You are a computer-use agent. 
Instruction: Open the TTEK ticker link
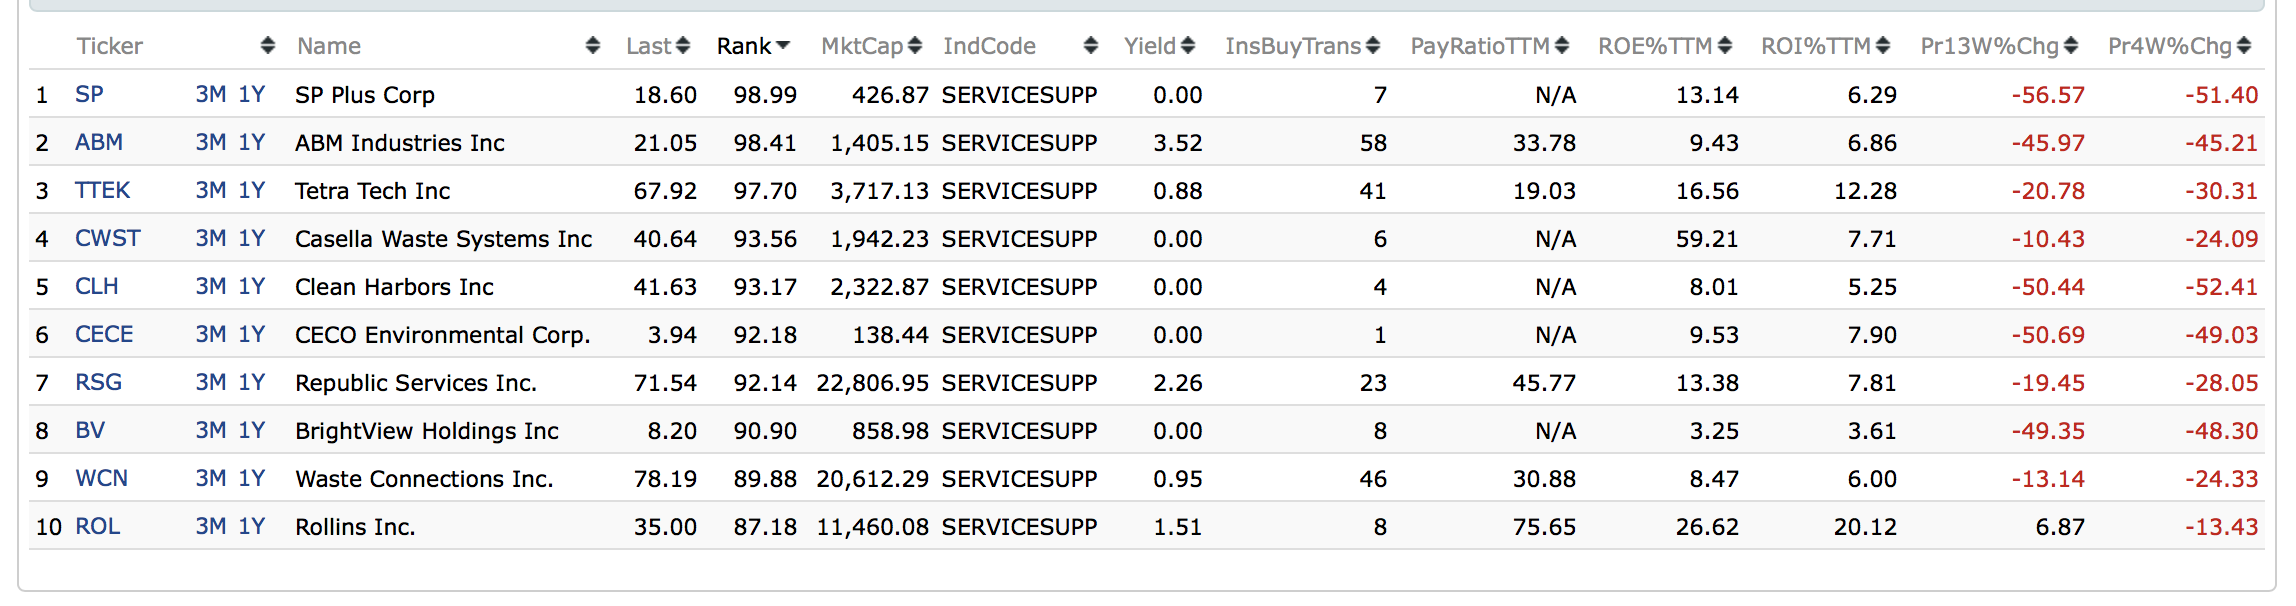click(102, 191)
